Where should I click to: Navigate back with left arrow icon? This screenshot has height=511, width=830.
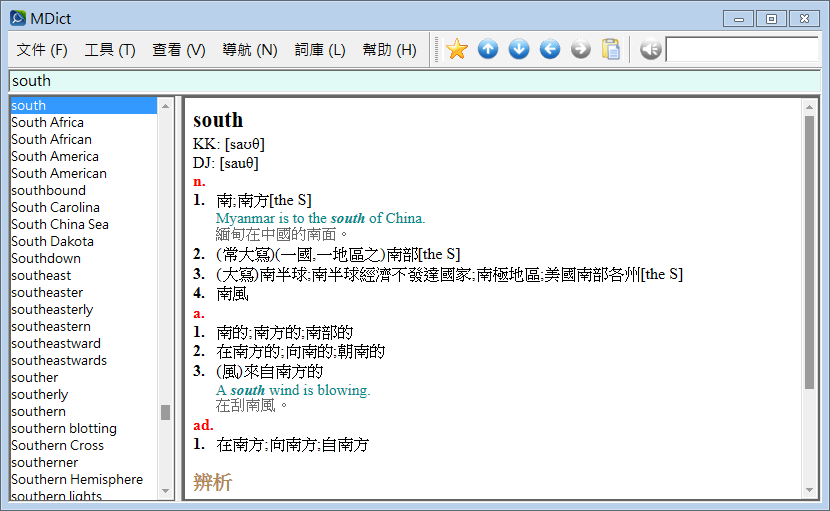coord(550,49)
